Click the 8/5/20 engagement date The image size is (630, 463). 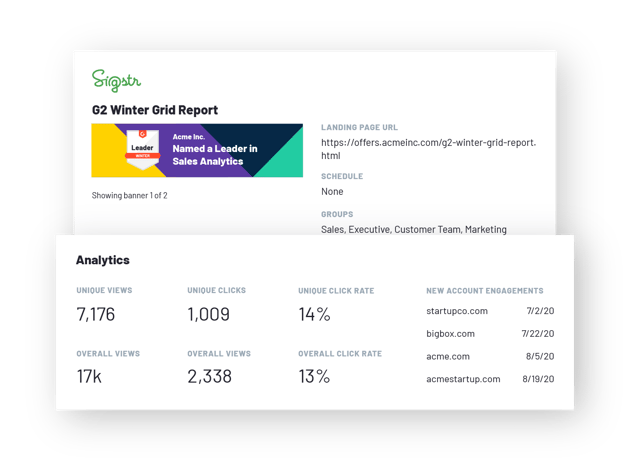540,356
